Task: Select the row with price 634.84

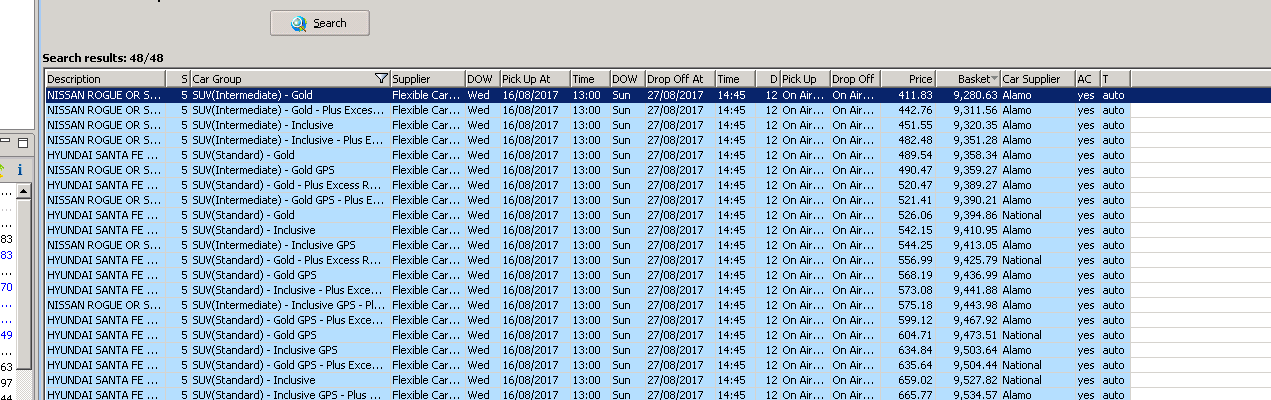Action: (588, 350)
